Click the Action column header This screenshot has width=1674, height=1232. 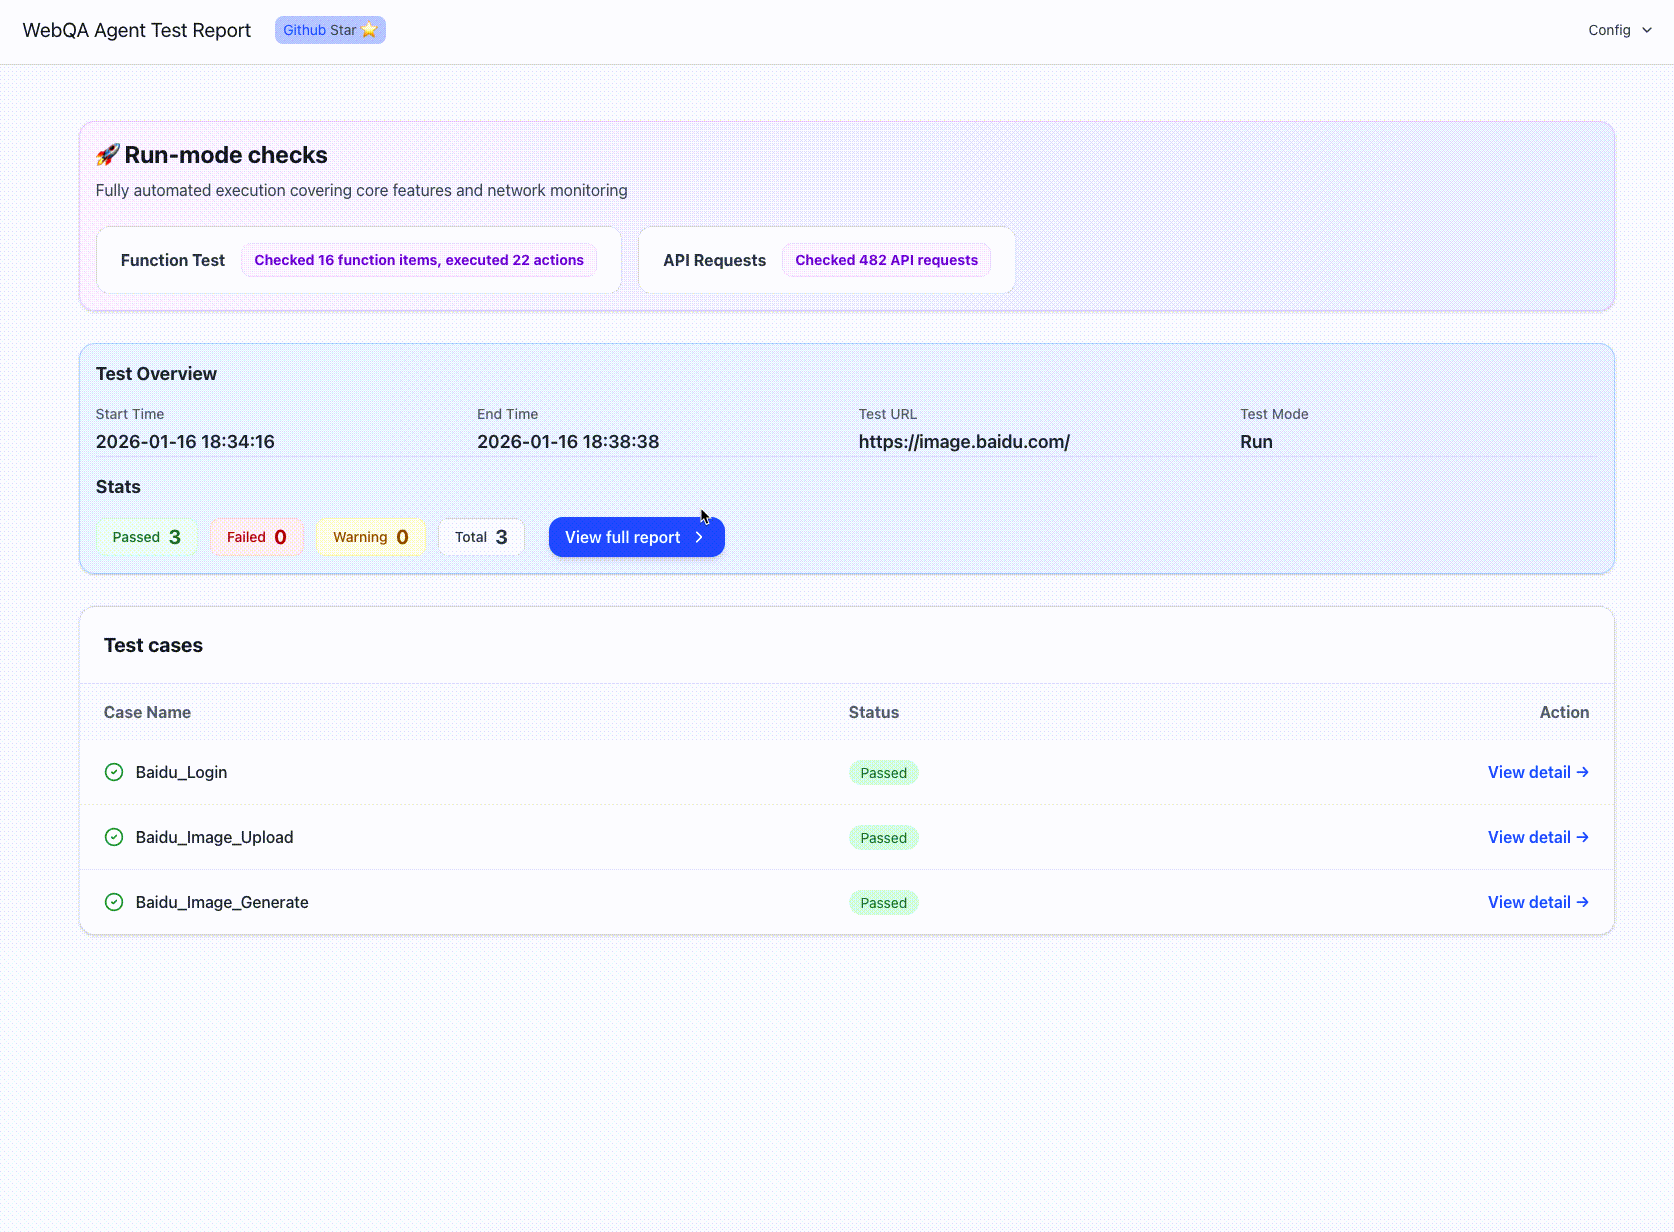coord(1564,712)
